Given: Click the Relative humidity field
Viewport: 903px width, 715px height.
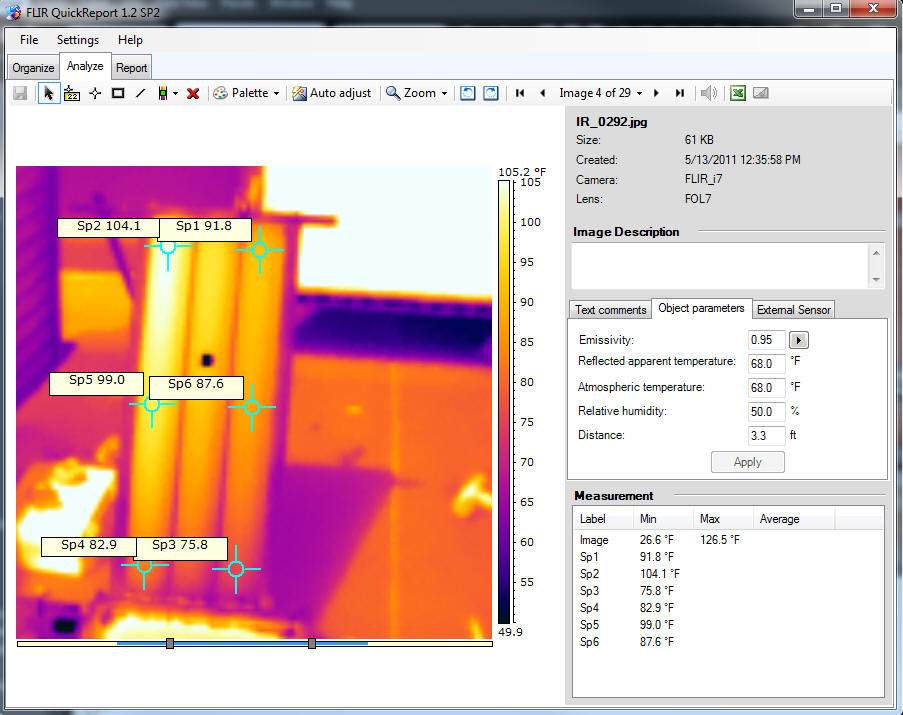Looking at the screenshot, I should pos(767,412).
